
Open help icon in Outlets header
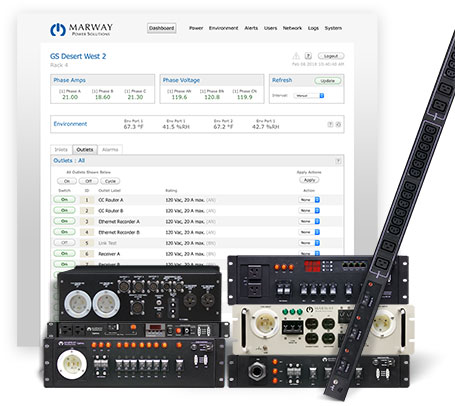tap(338, 161)
